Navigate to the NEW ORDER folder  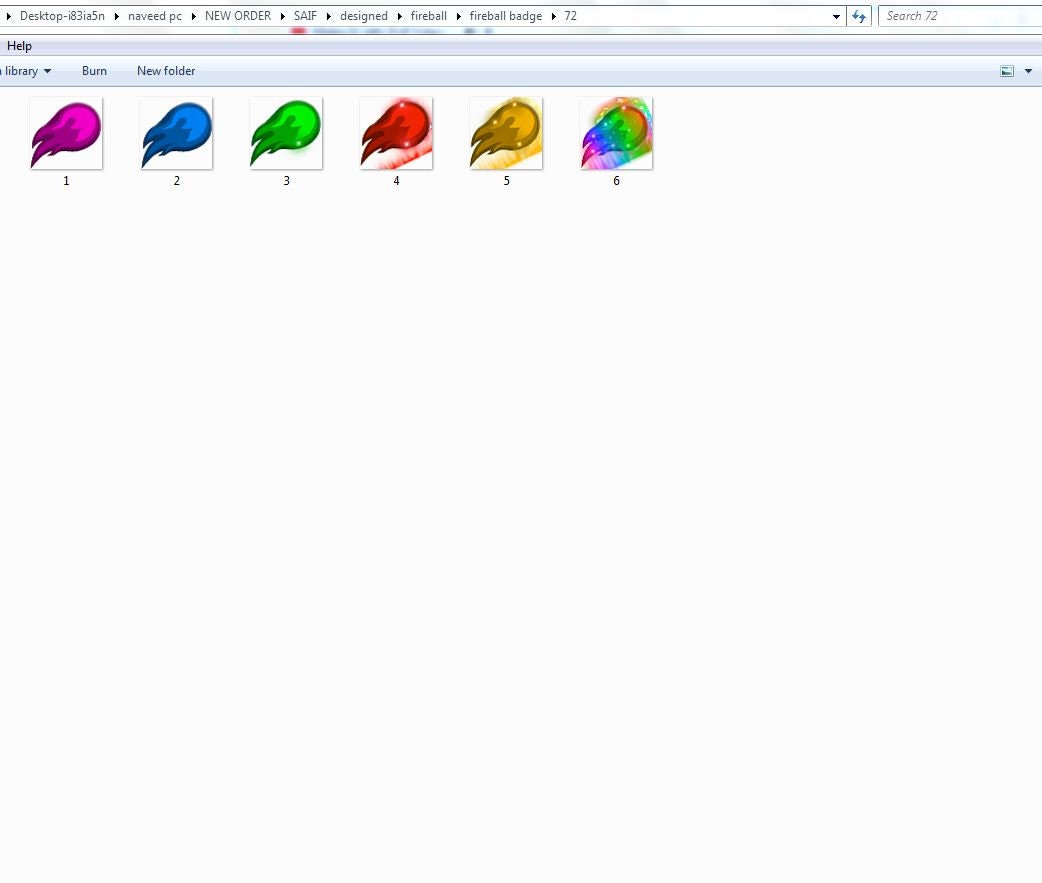click(x=238, y=16)
